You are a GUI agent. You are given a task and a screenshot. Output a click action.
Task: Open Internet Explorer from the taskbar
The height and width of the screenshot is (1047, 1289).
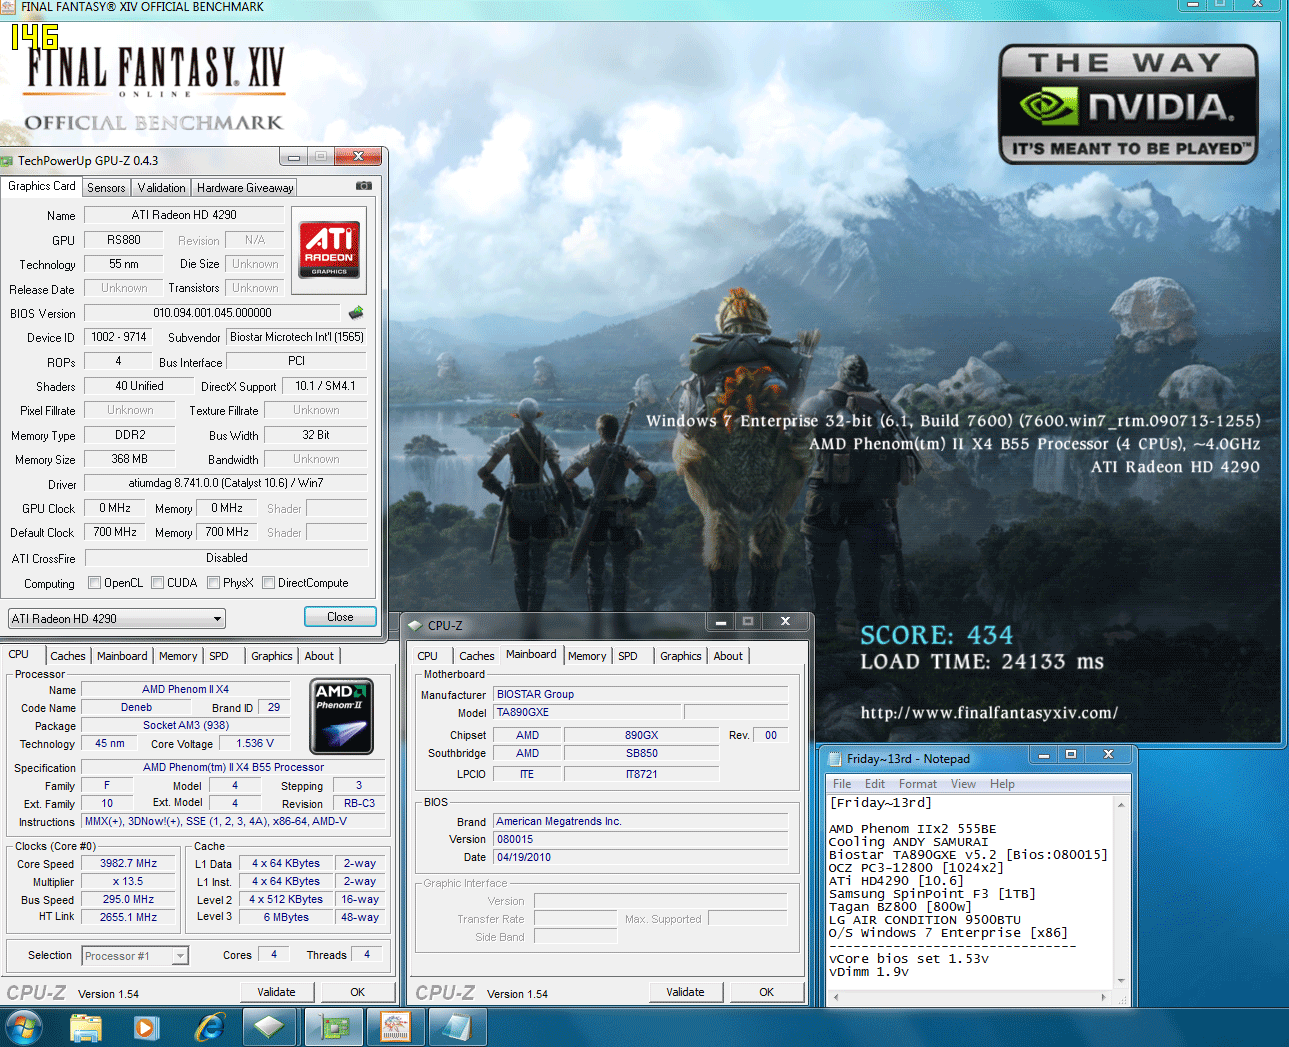(210, 1027)
